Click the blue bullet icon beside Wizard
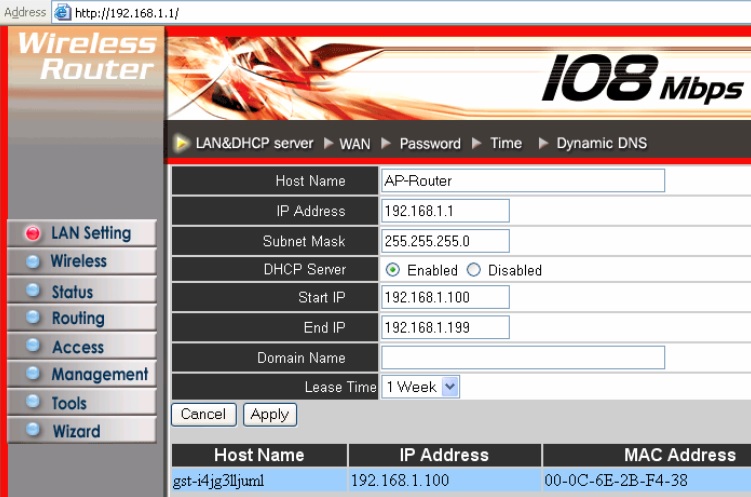This screenshot has height=497, width=751. 33,429
